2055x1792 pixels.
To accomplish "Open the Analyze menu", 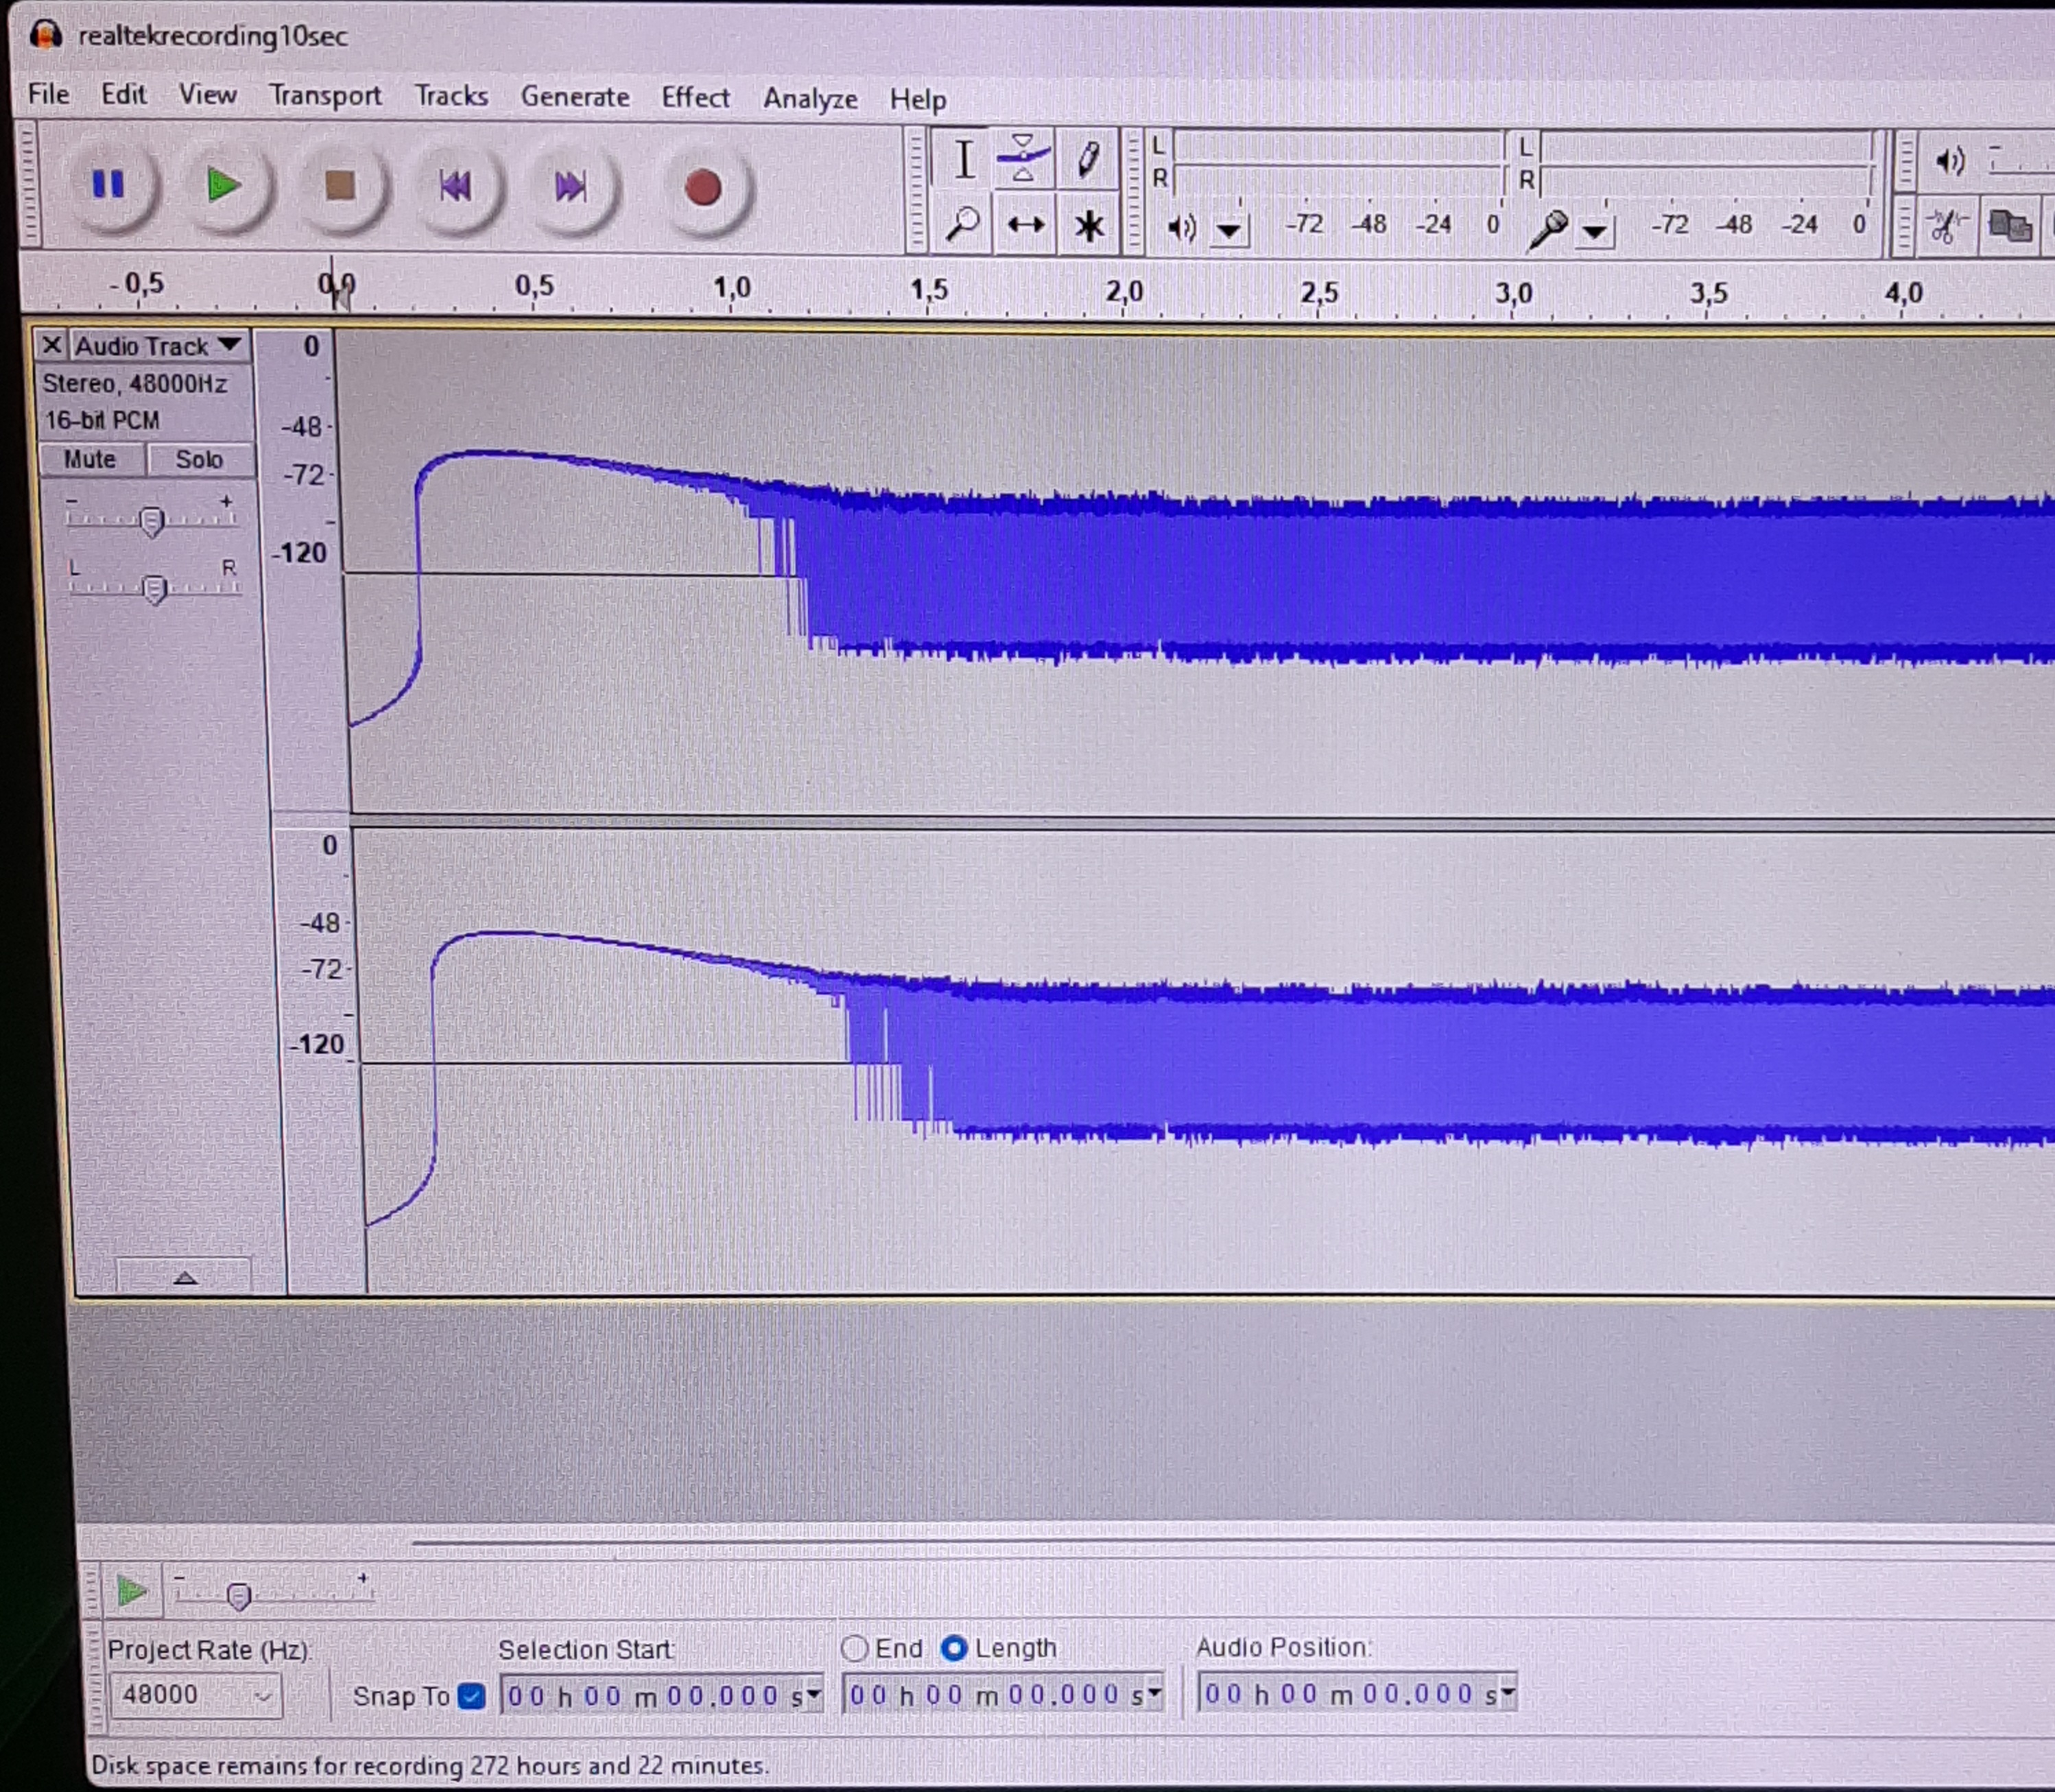I will pyautogui.click(x=810, y=98).
